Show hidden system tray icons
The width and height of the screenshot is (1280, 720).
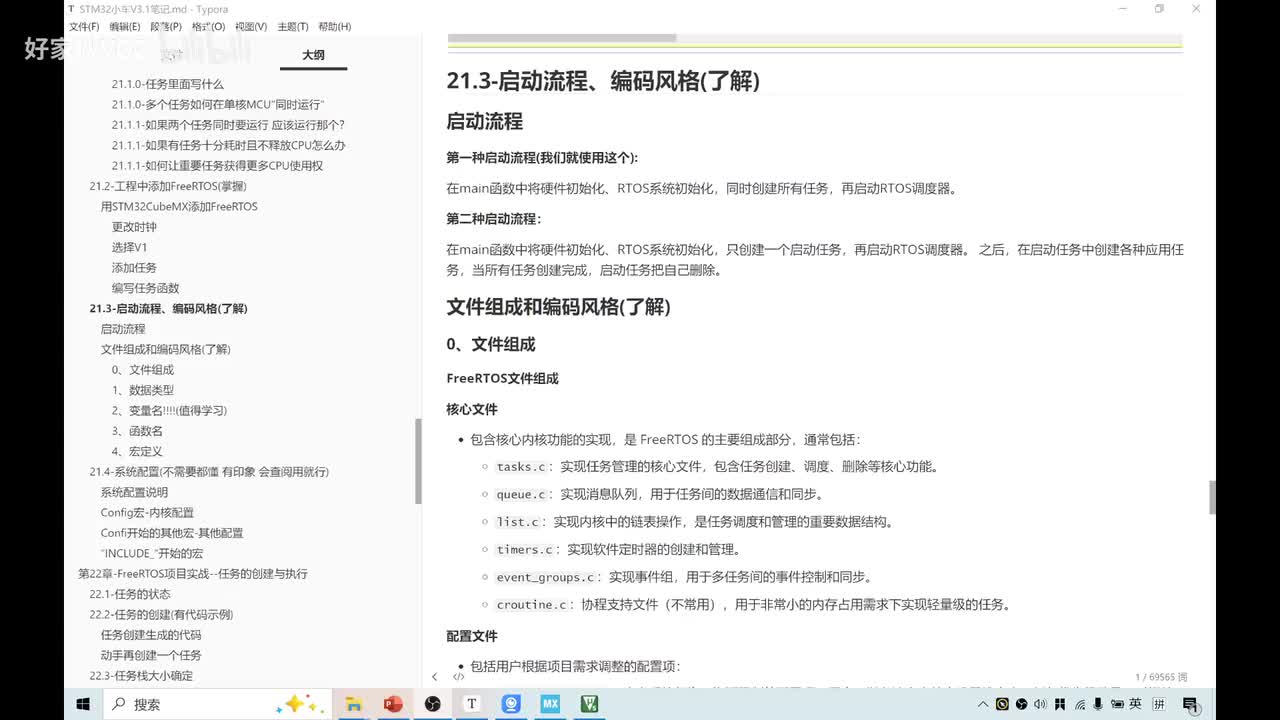point(983,704)
